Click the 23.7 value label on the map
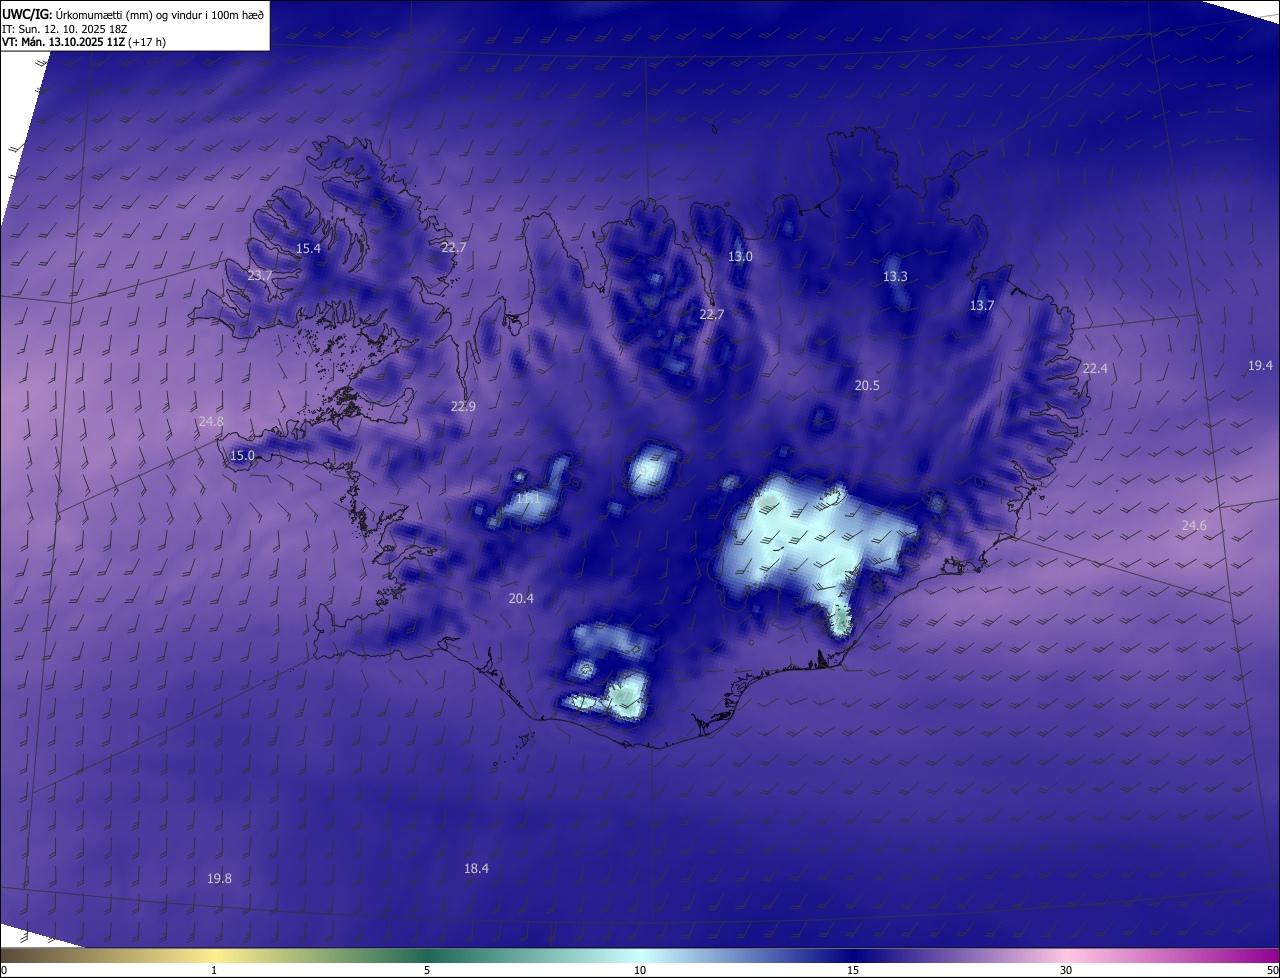The height and width of the screenshot is (978, 1280). [x=260, y=275]
